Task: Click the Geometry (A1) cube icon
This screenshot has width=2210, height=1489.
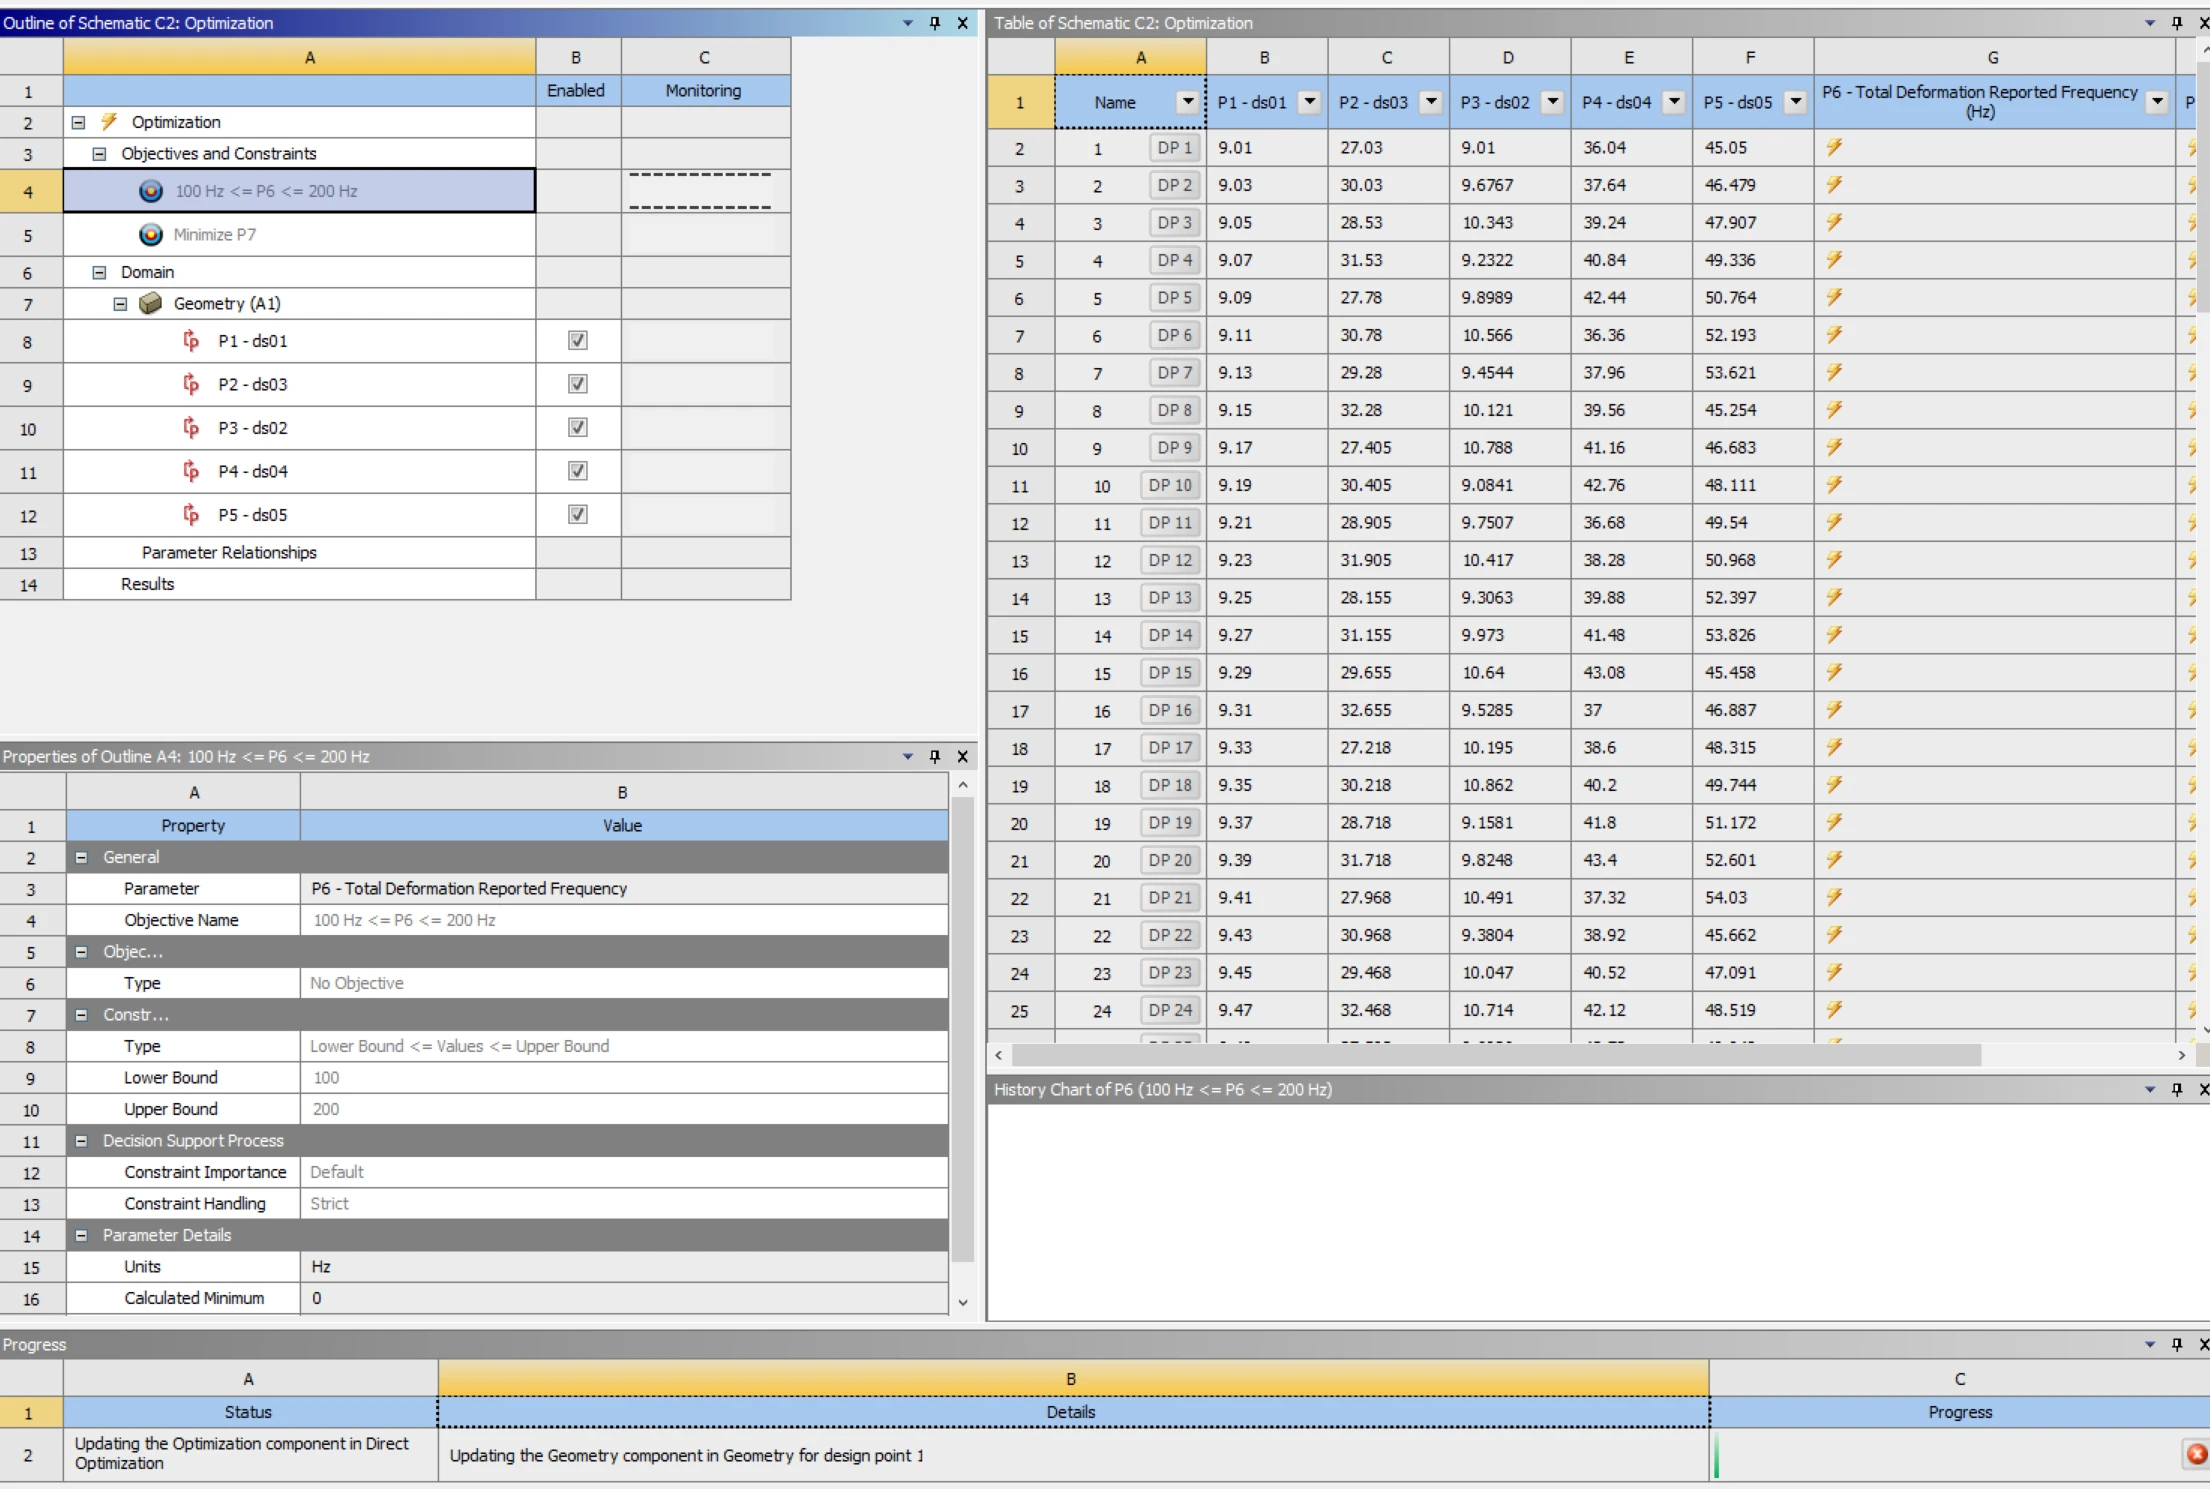Action: [151, 303]
